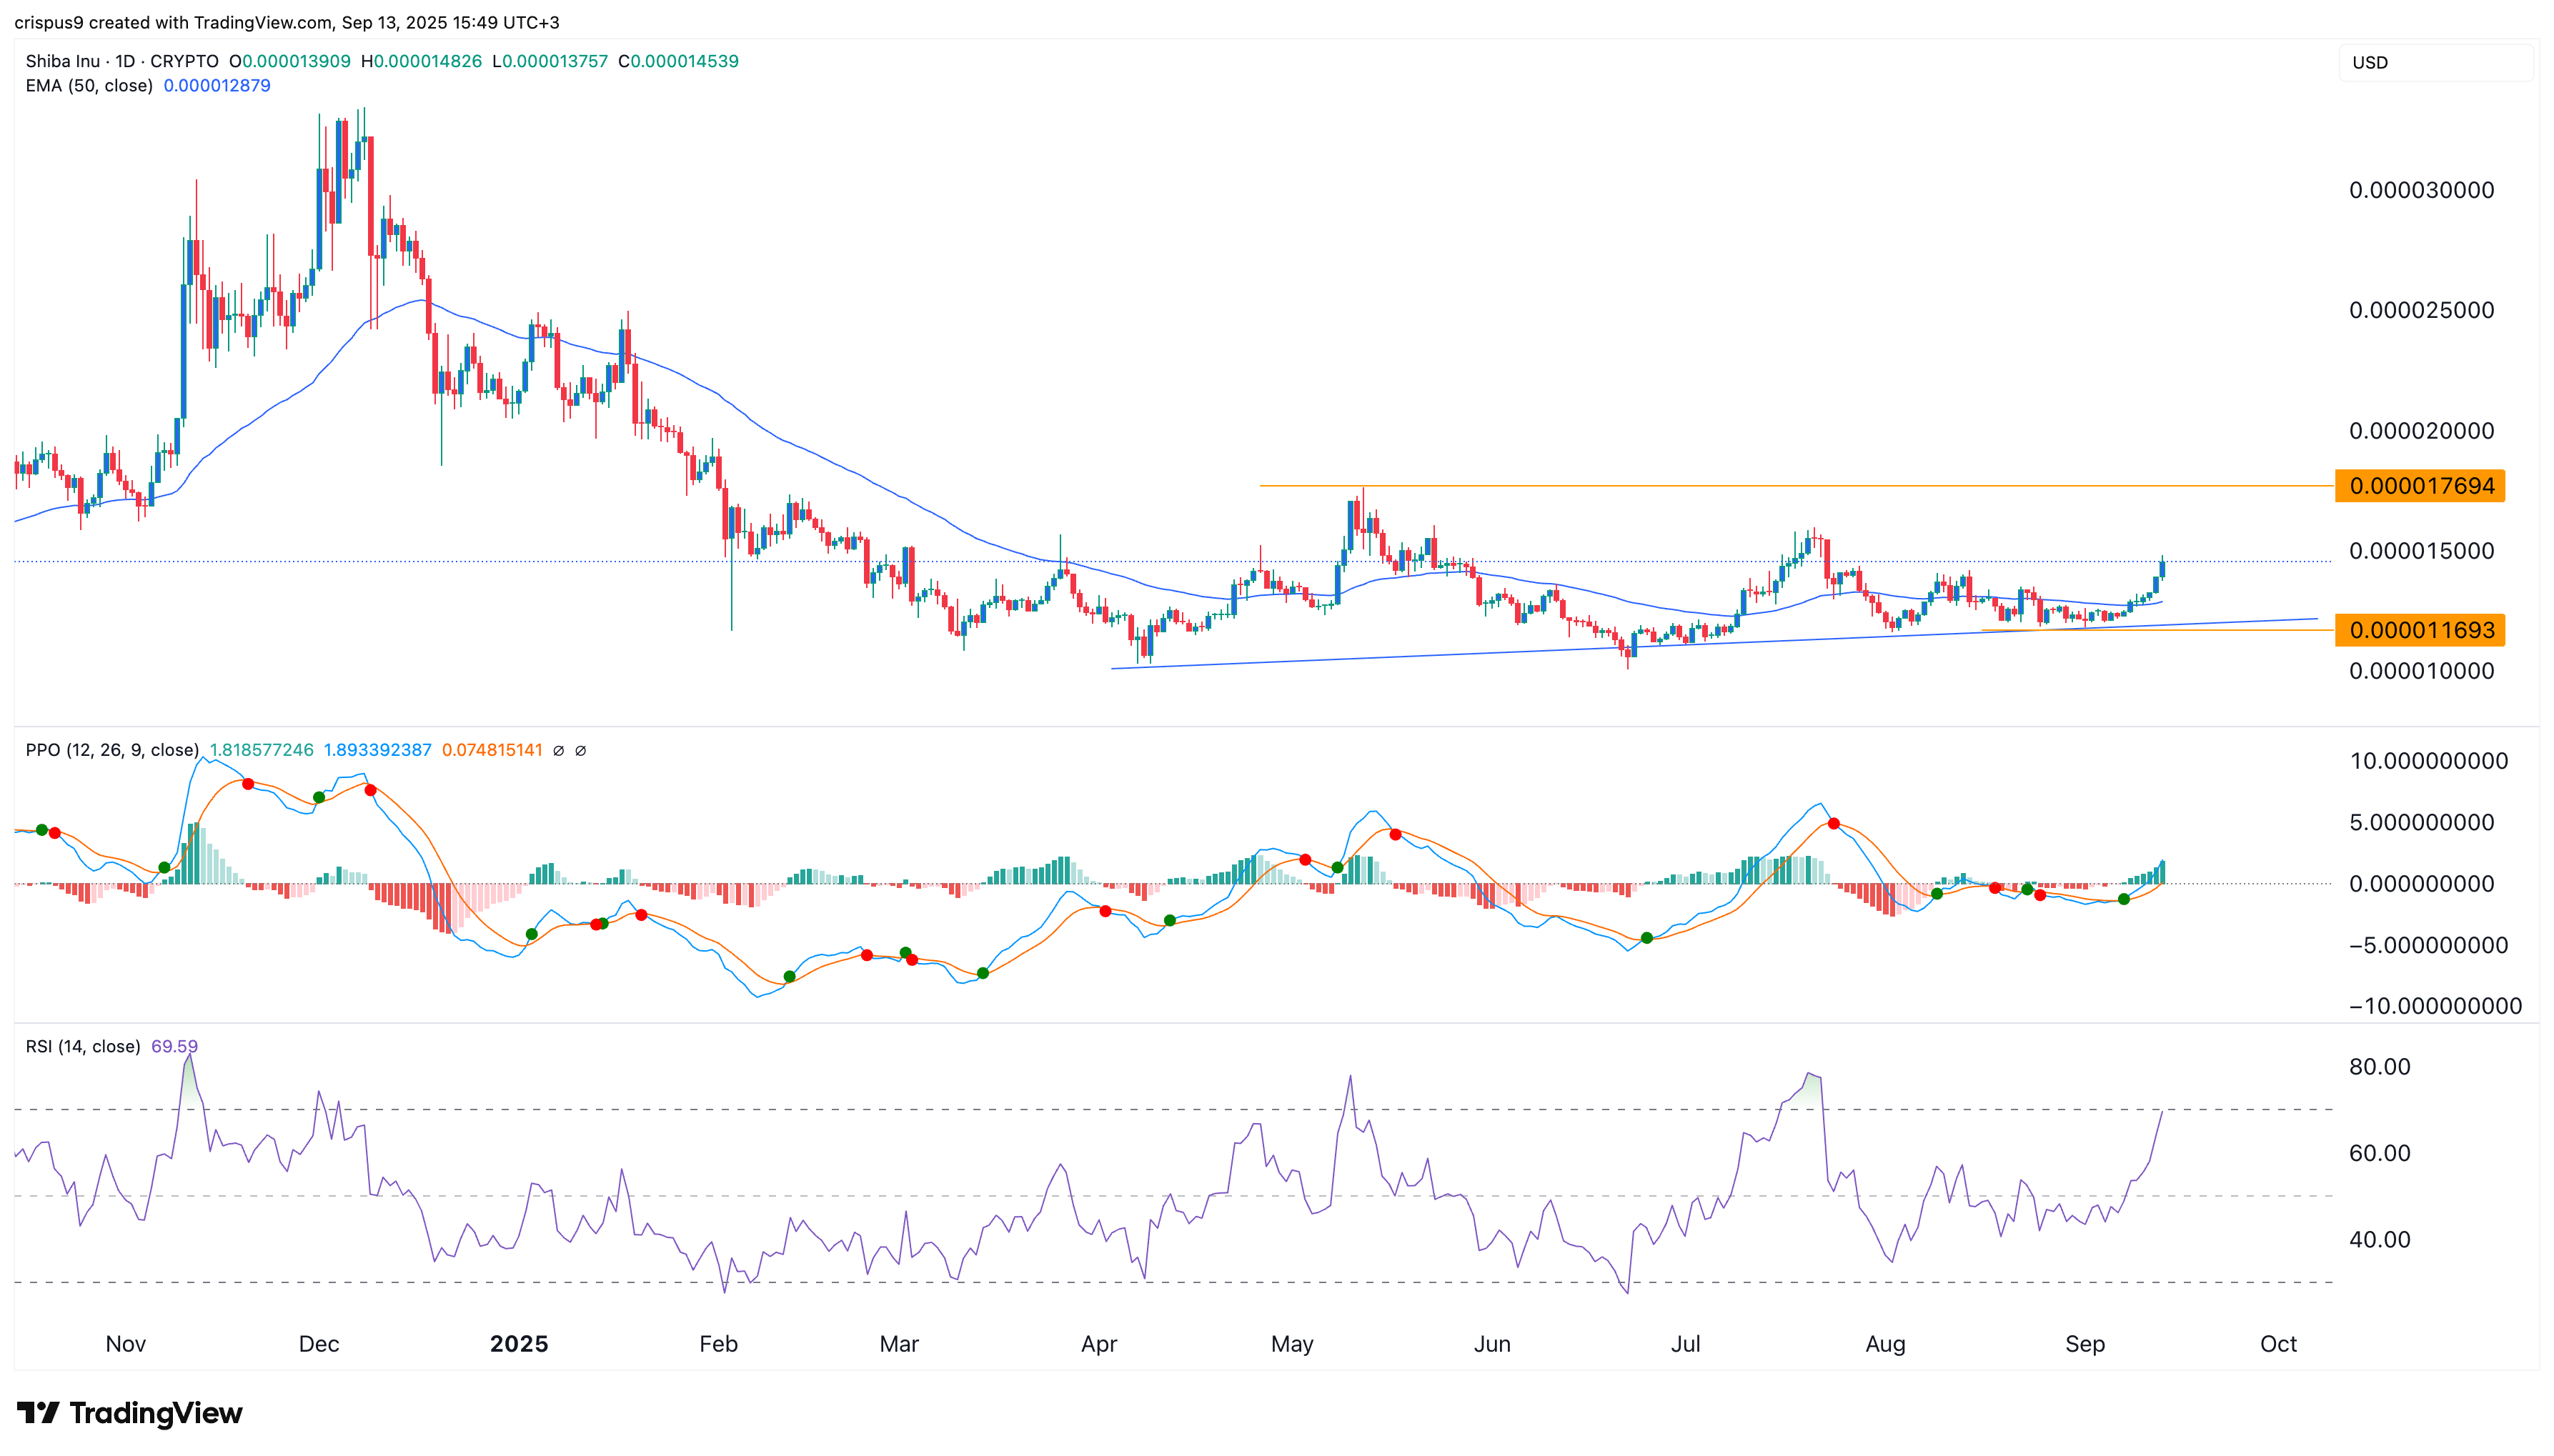This screenshot has width=2554, height=1456.
Task: Click the TradingView logo icon
Action: pyautogui.click(x=38, y=1413)
